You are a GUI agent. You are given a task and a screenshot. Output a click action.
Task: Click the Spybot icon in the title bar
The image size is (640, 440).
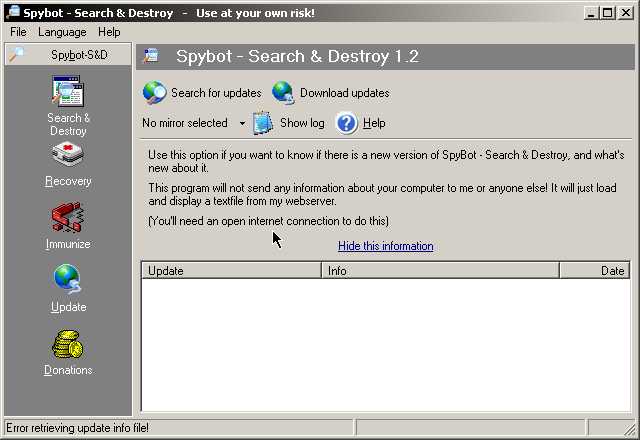[13, 12]
